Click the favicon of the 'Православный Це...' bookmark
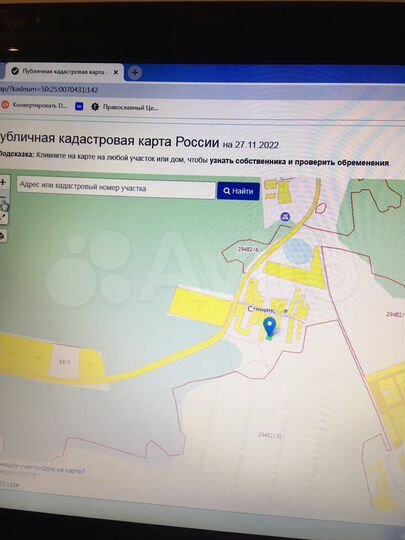This screenshot has width=405, height=540. point(95,107)
